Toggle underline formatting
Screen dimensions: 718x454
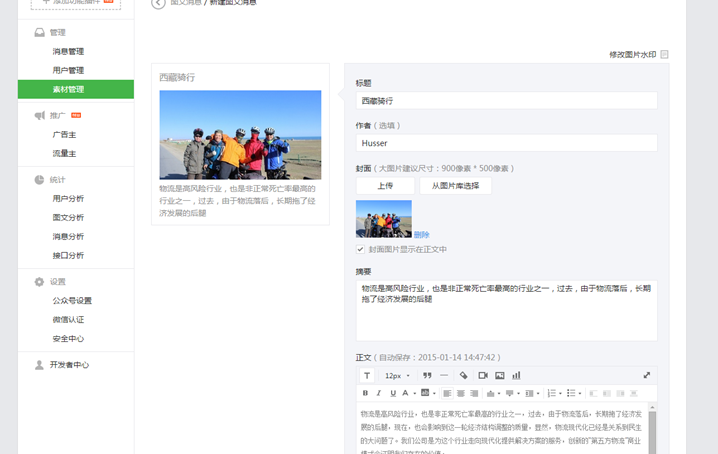point(392,393)
